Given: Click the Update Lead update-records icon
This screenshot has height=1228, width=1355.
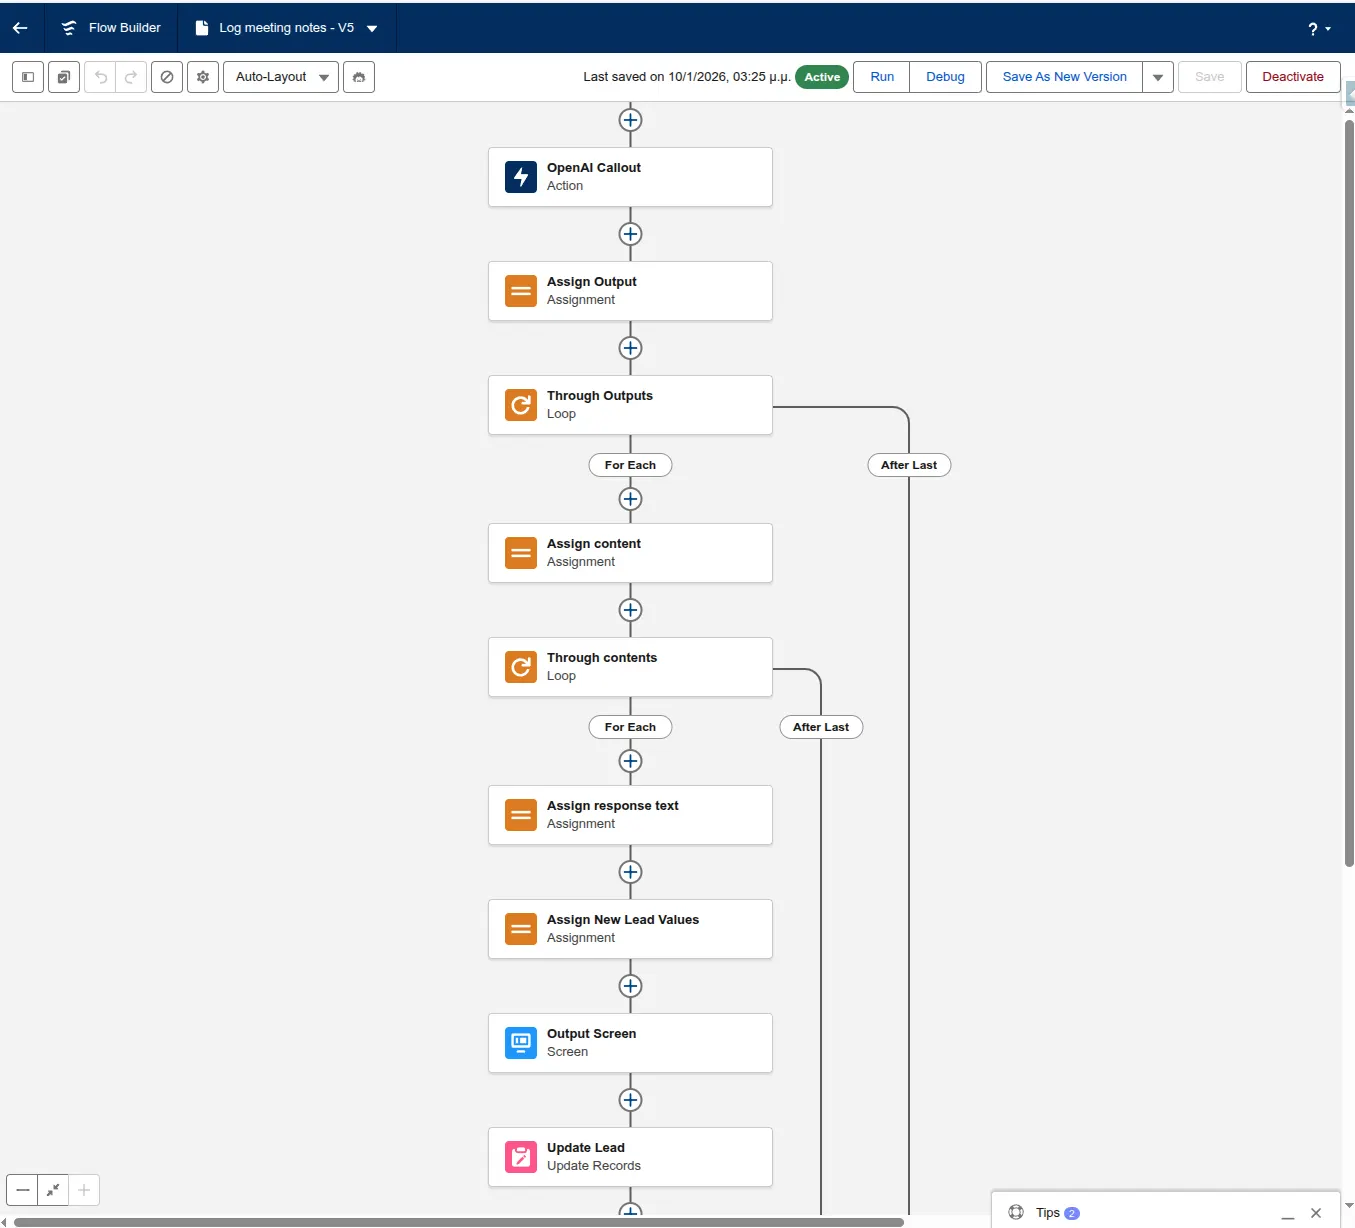Looking at the screenshot, I should tap(520, 1157).
